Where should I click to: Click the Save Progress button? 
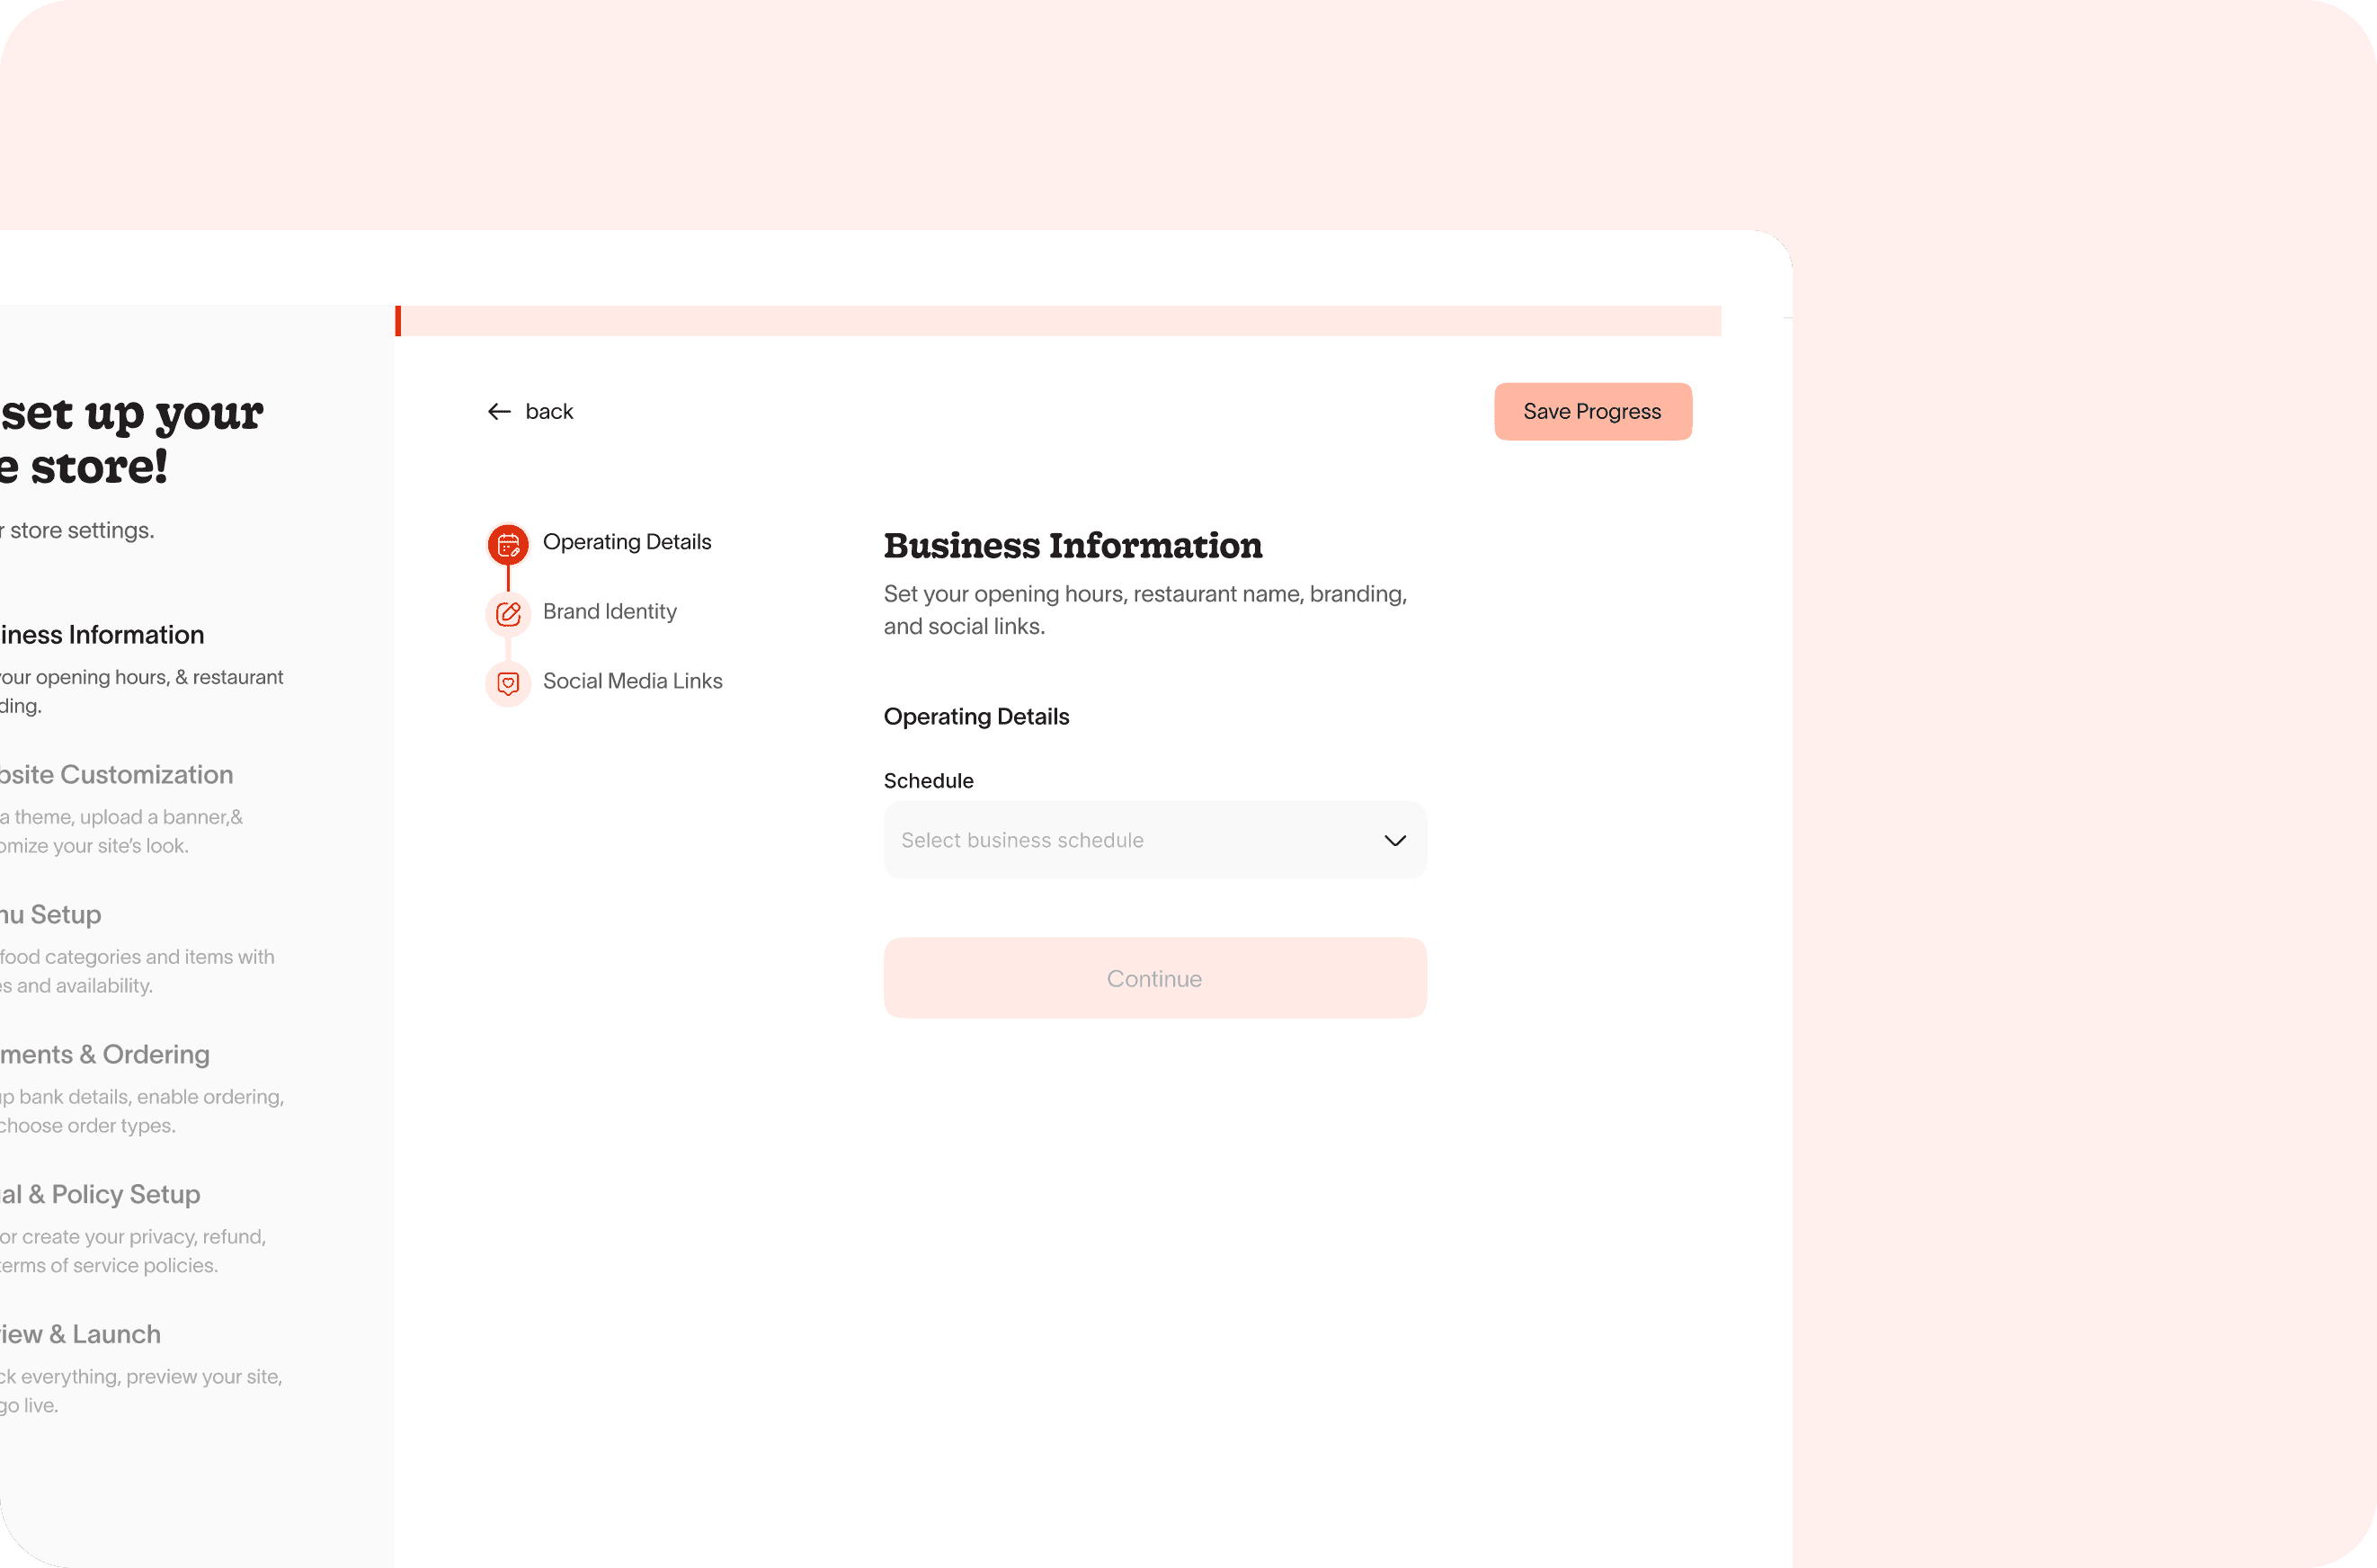pos(1591,411)
